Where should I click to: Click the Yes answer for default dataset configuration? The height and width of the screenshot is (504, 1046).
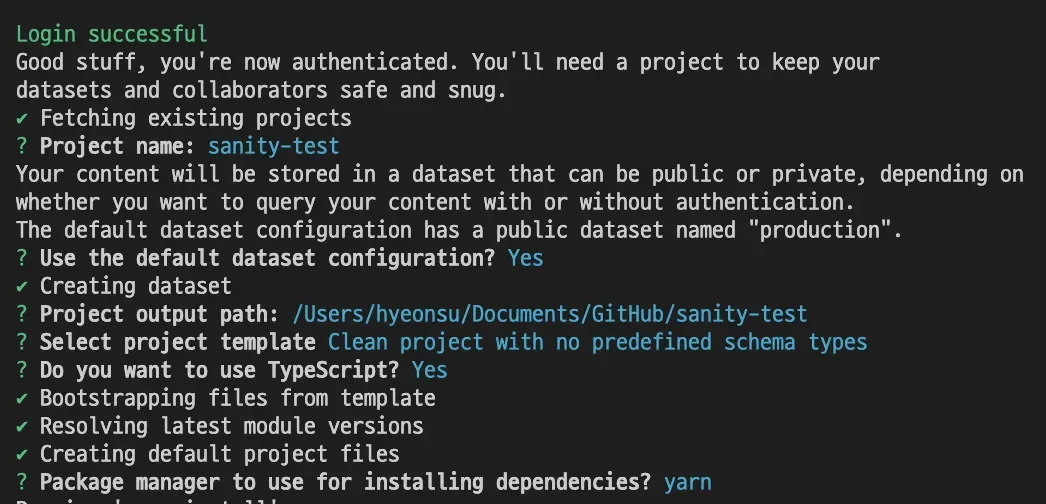[x=525, y=258]
